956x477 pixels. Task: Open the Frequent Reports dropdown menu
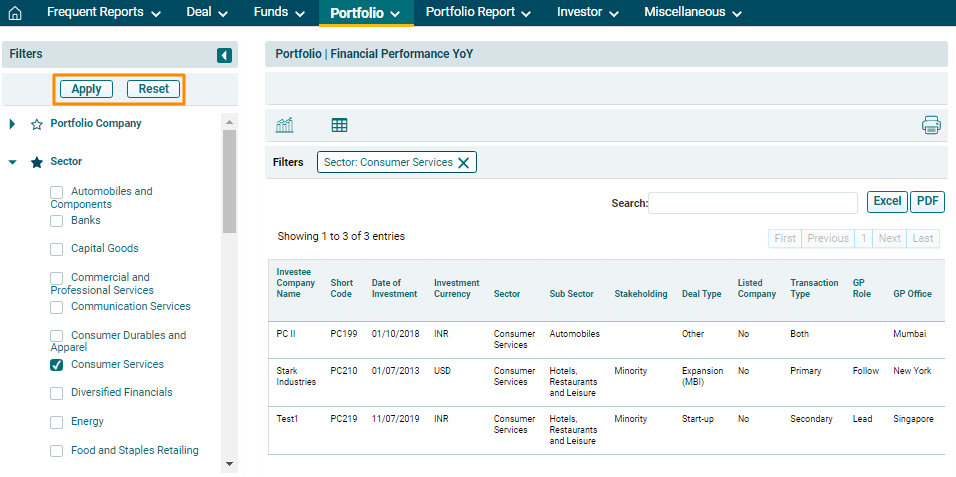tap(103, 13)
